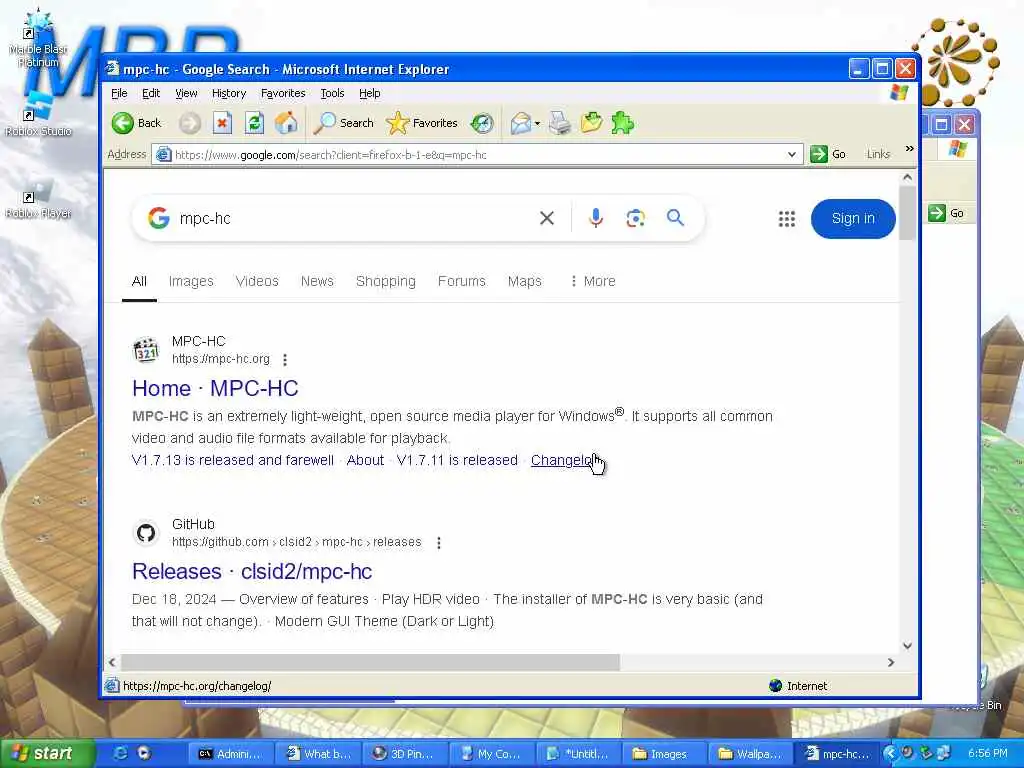Click the Refresh page icon
Viewport: 1024px width, 768px height.
(254, 123)
